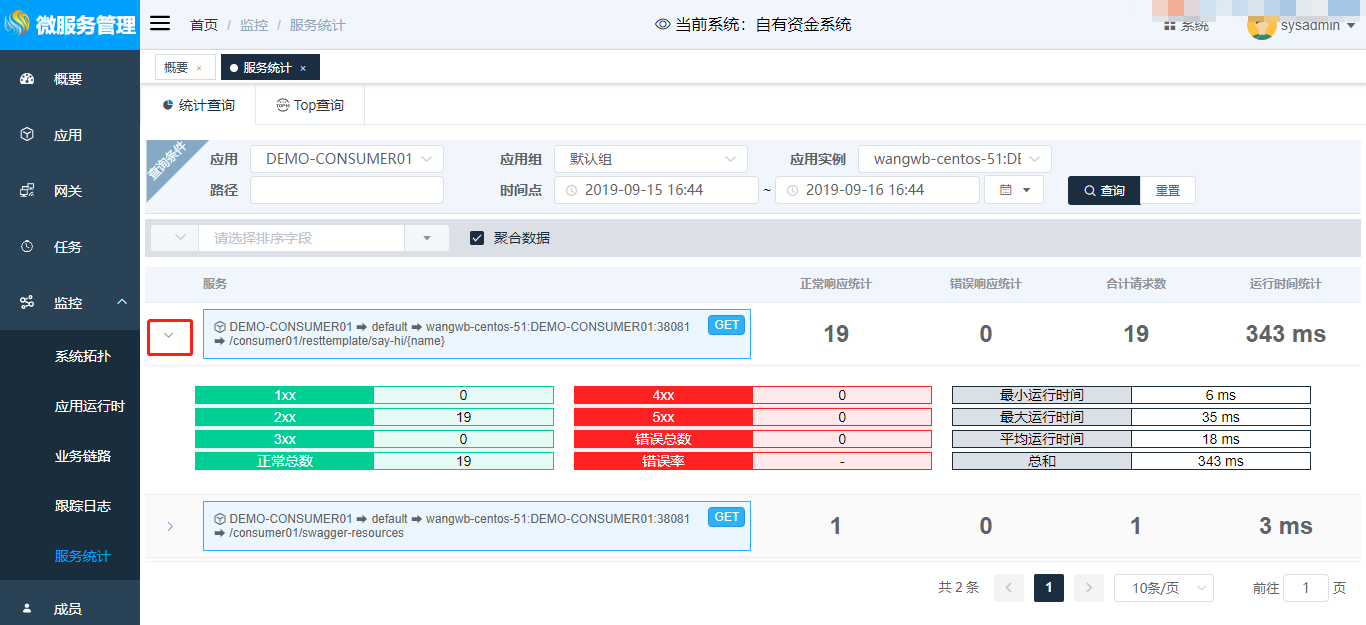Open the 任务 sidebar section

(x=68, y=247)
